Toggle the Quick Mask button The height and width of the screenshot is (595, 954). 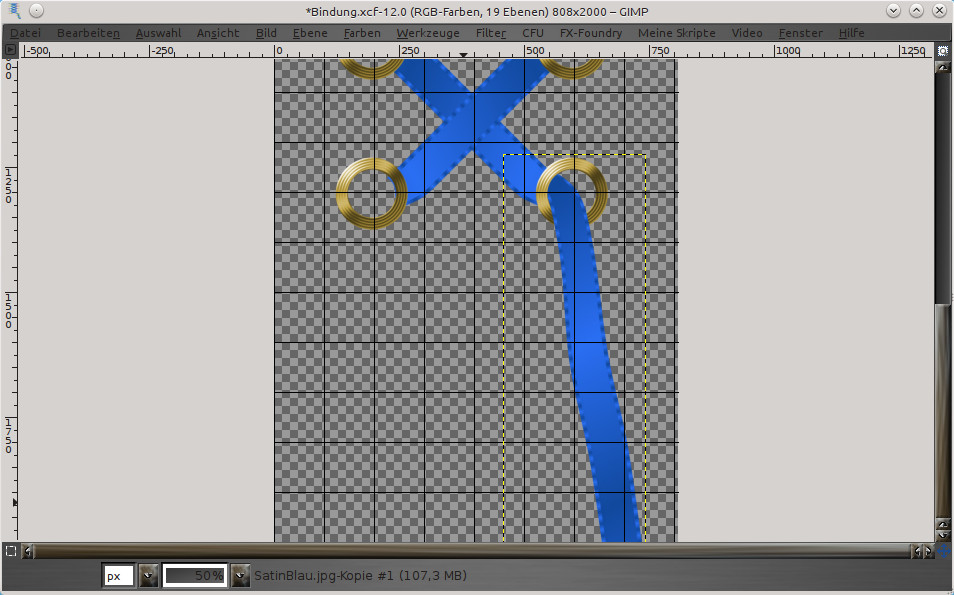coord(11,551)
